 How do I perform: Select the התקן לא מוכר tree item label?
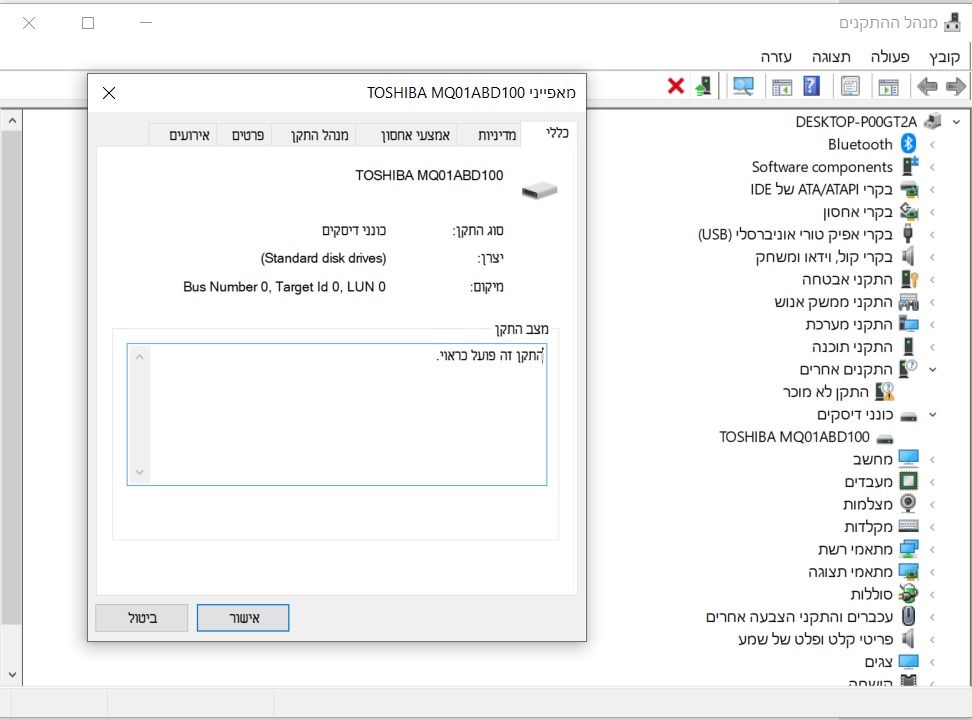[826, 392]
